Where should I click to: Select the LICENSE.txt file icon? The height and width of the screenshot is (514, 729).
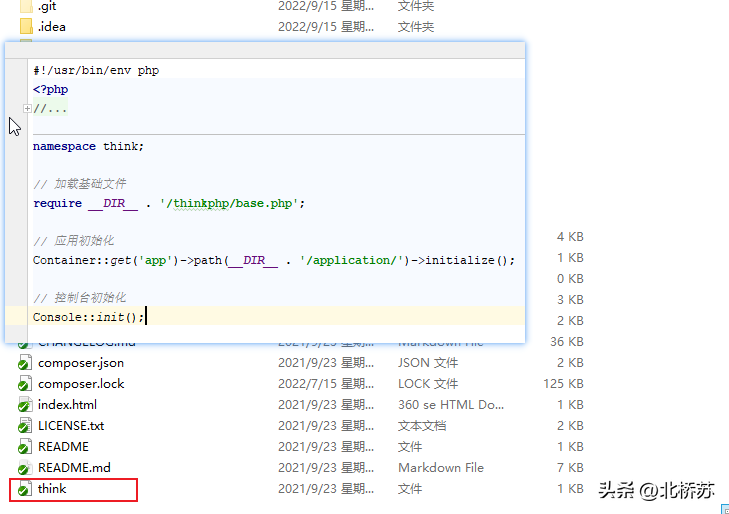pos(25,426)
